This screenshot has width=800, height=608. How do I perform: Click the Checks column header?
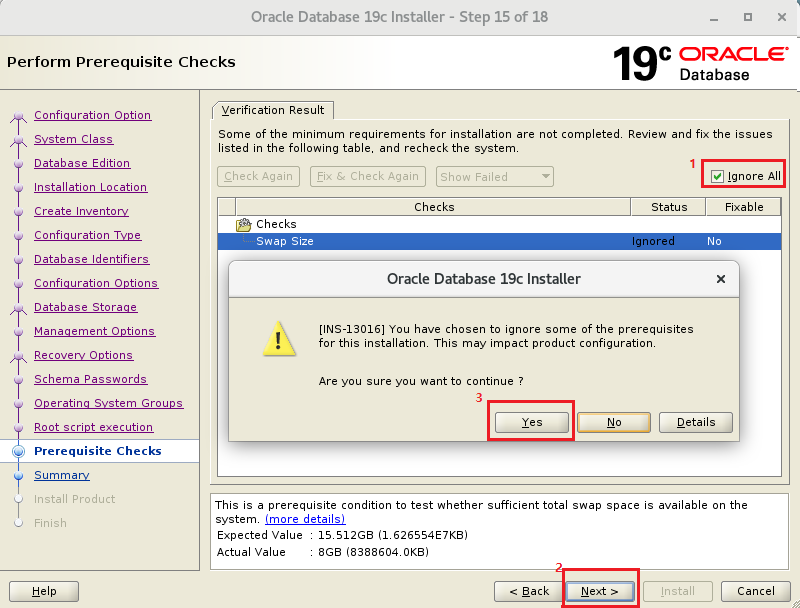pyautogui.click(x=434, y=207)
